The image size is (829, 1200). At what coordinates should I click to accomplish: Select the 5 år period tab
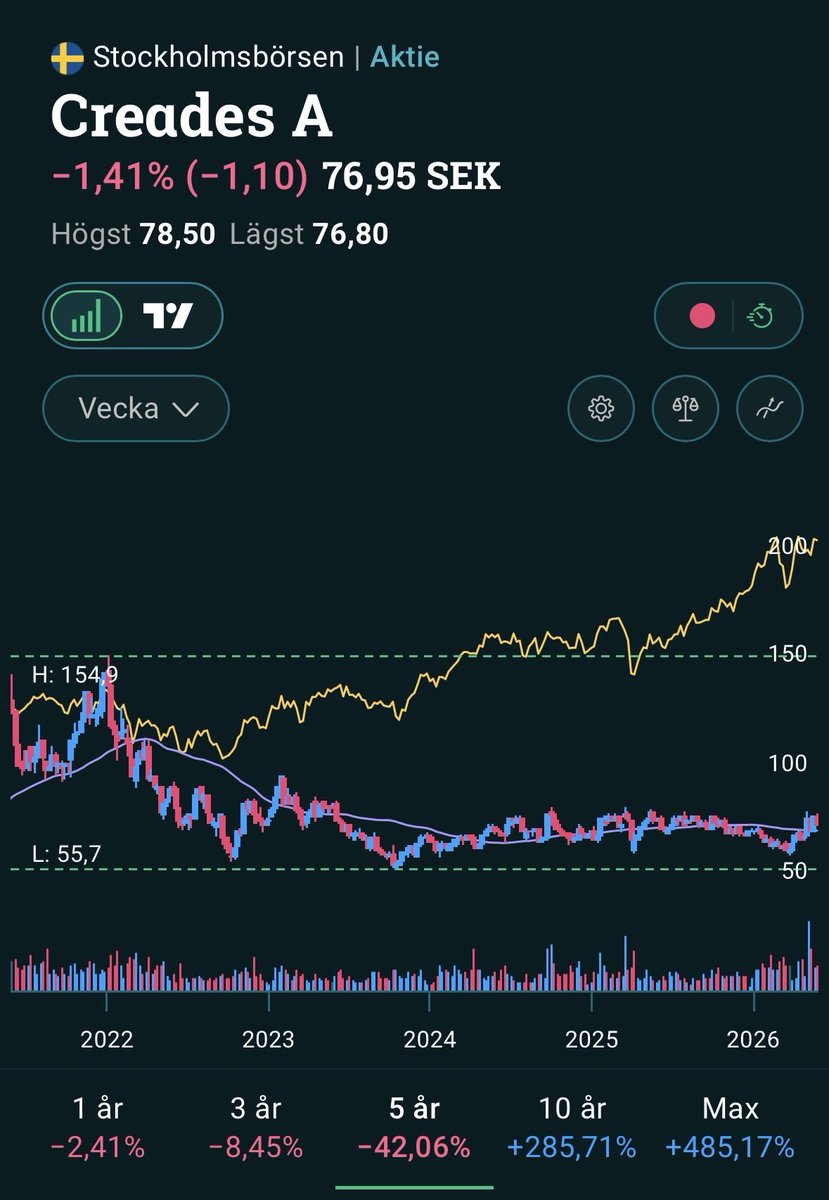415,1127
